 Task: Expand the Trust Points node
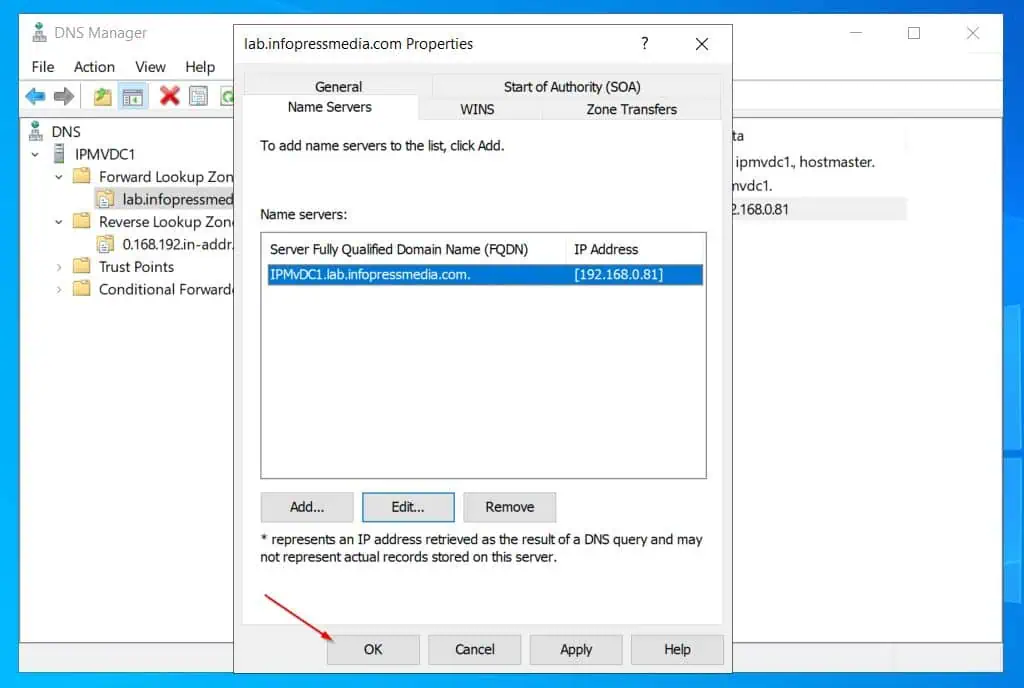pos(59,267)
